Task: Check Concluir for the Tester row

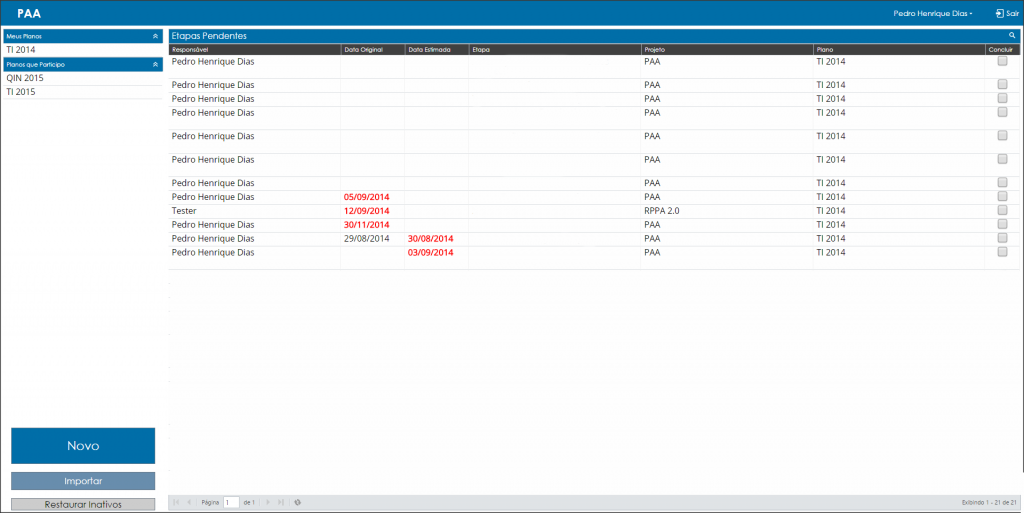Action: pyautogui.click(x=1002, y=210)
